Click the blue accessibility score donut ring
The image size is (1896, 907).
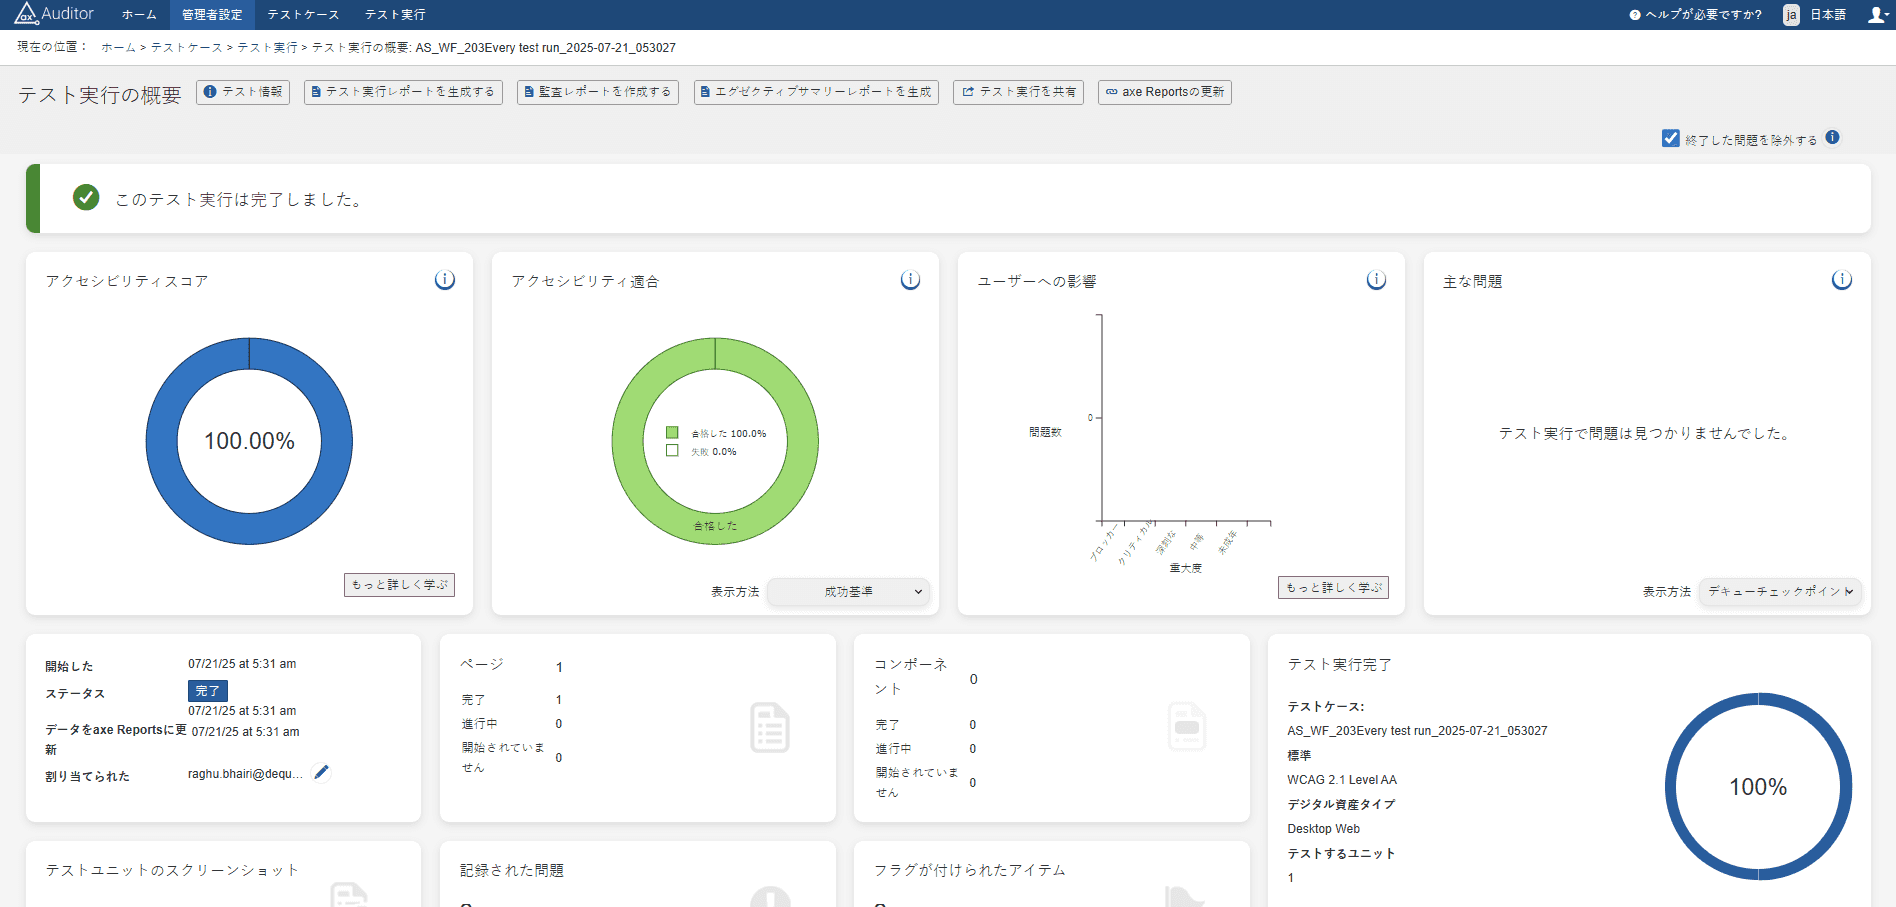[x=161, y=441]
